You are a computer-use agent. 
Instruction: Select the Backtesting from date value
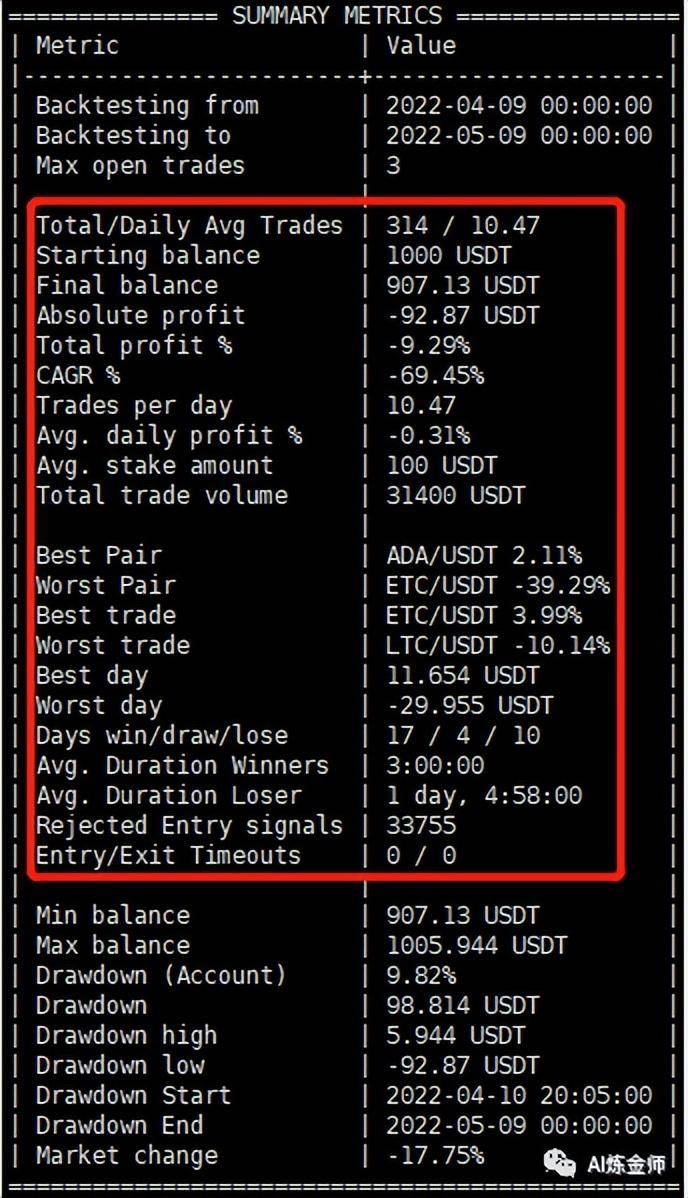(519, 105)
